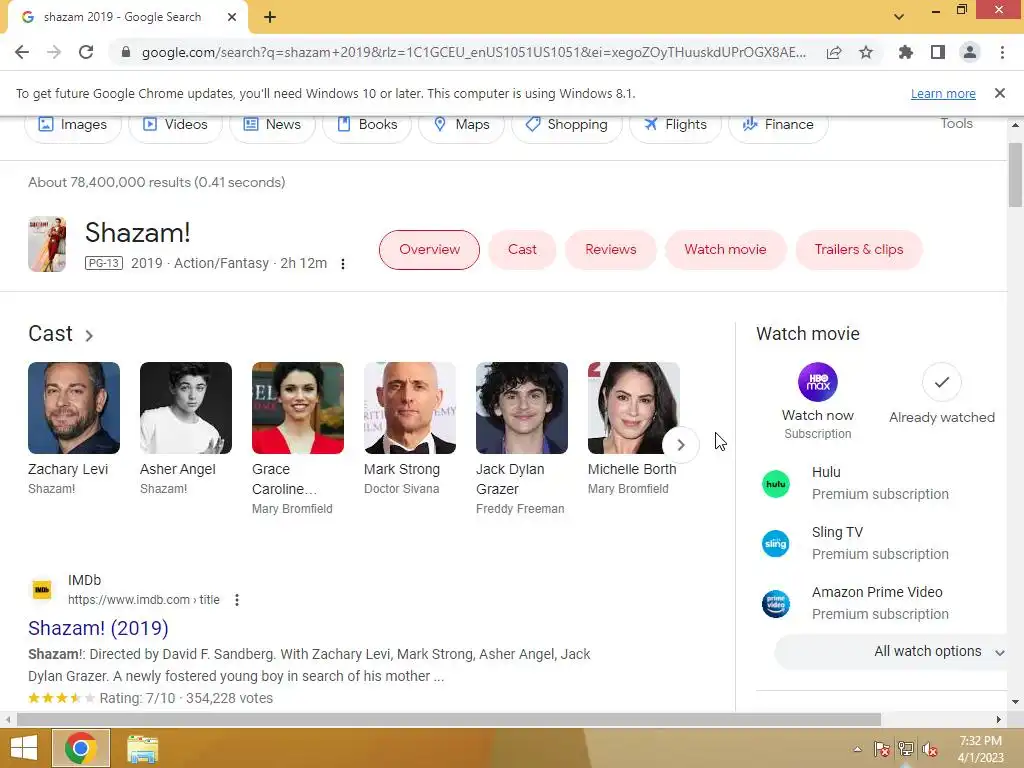Click the address bar URL field
Image resolution: width=1024 pixels, height=768 pixels.
473,52
